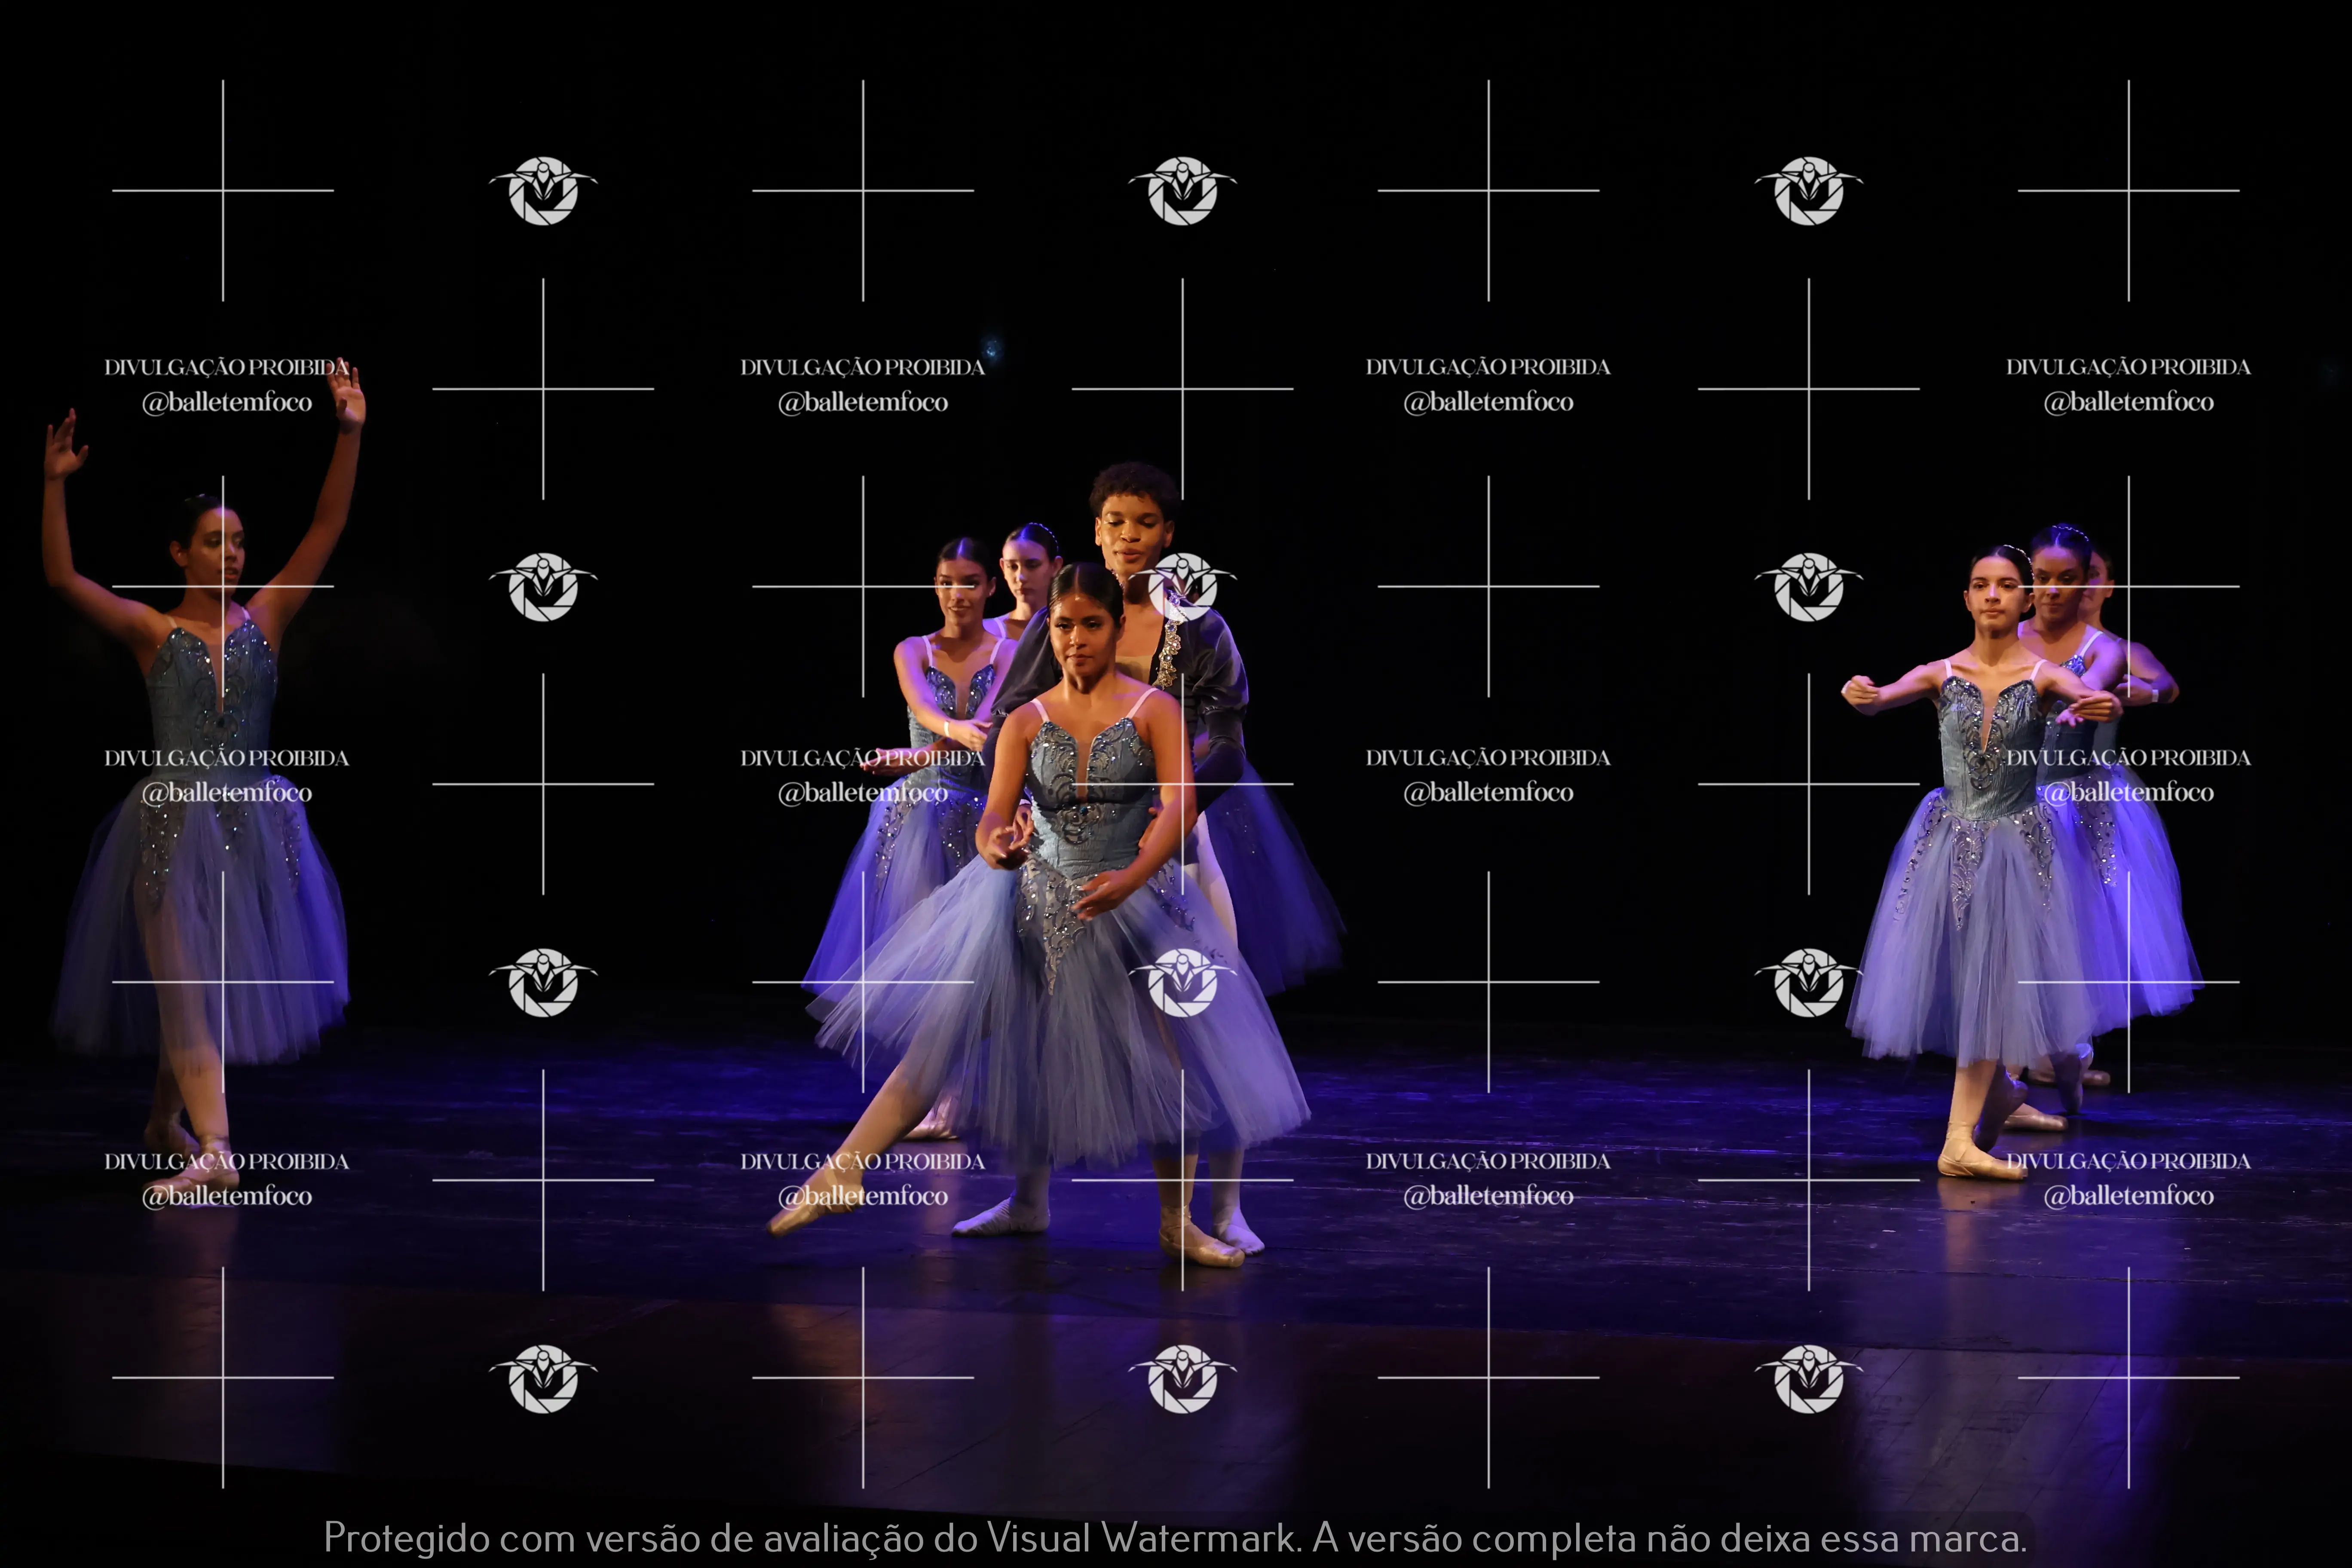Viewport: 2352px width, 1568px height.
Task: Click the @balletemfoco text over the left ballerina's raised hand
Action: click(227, 402)
